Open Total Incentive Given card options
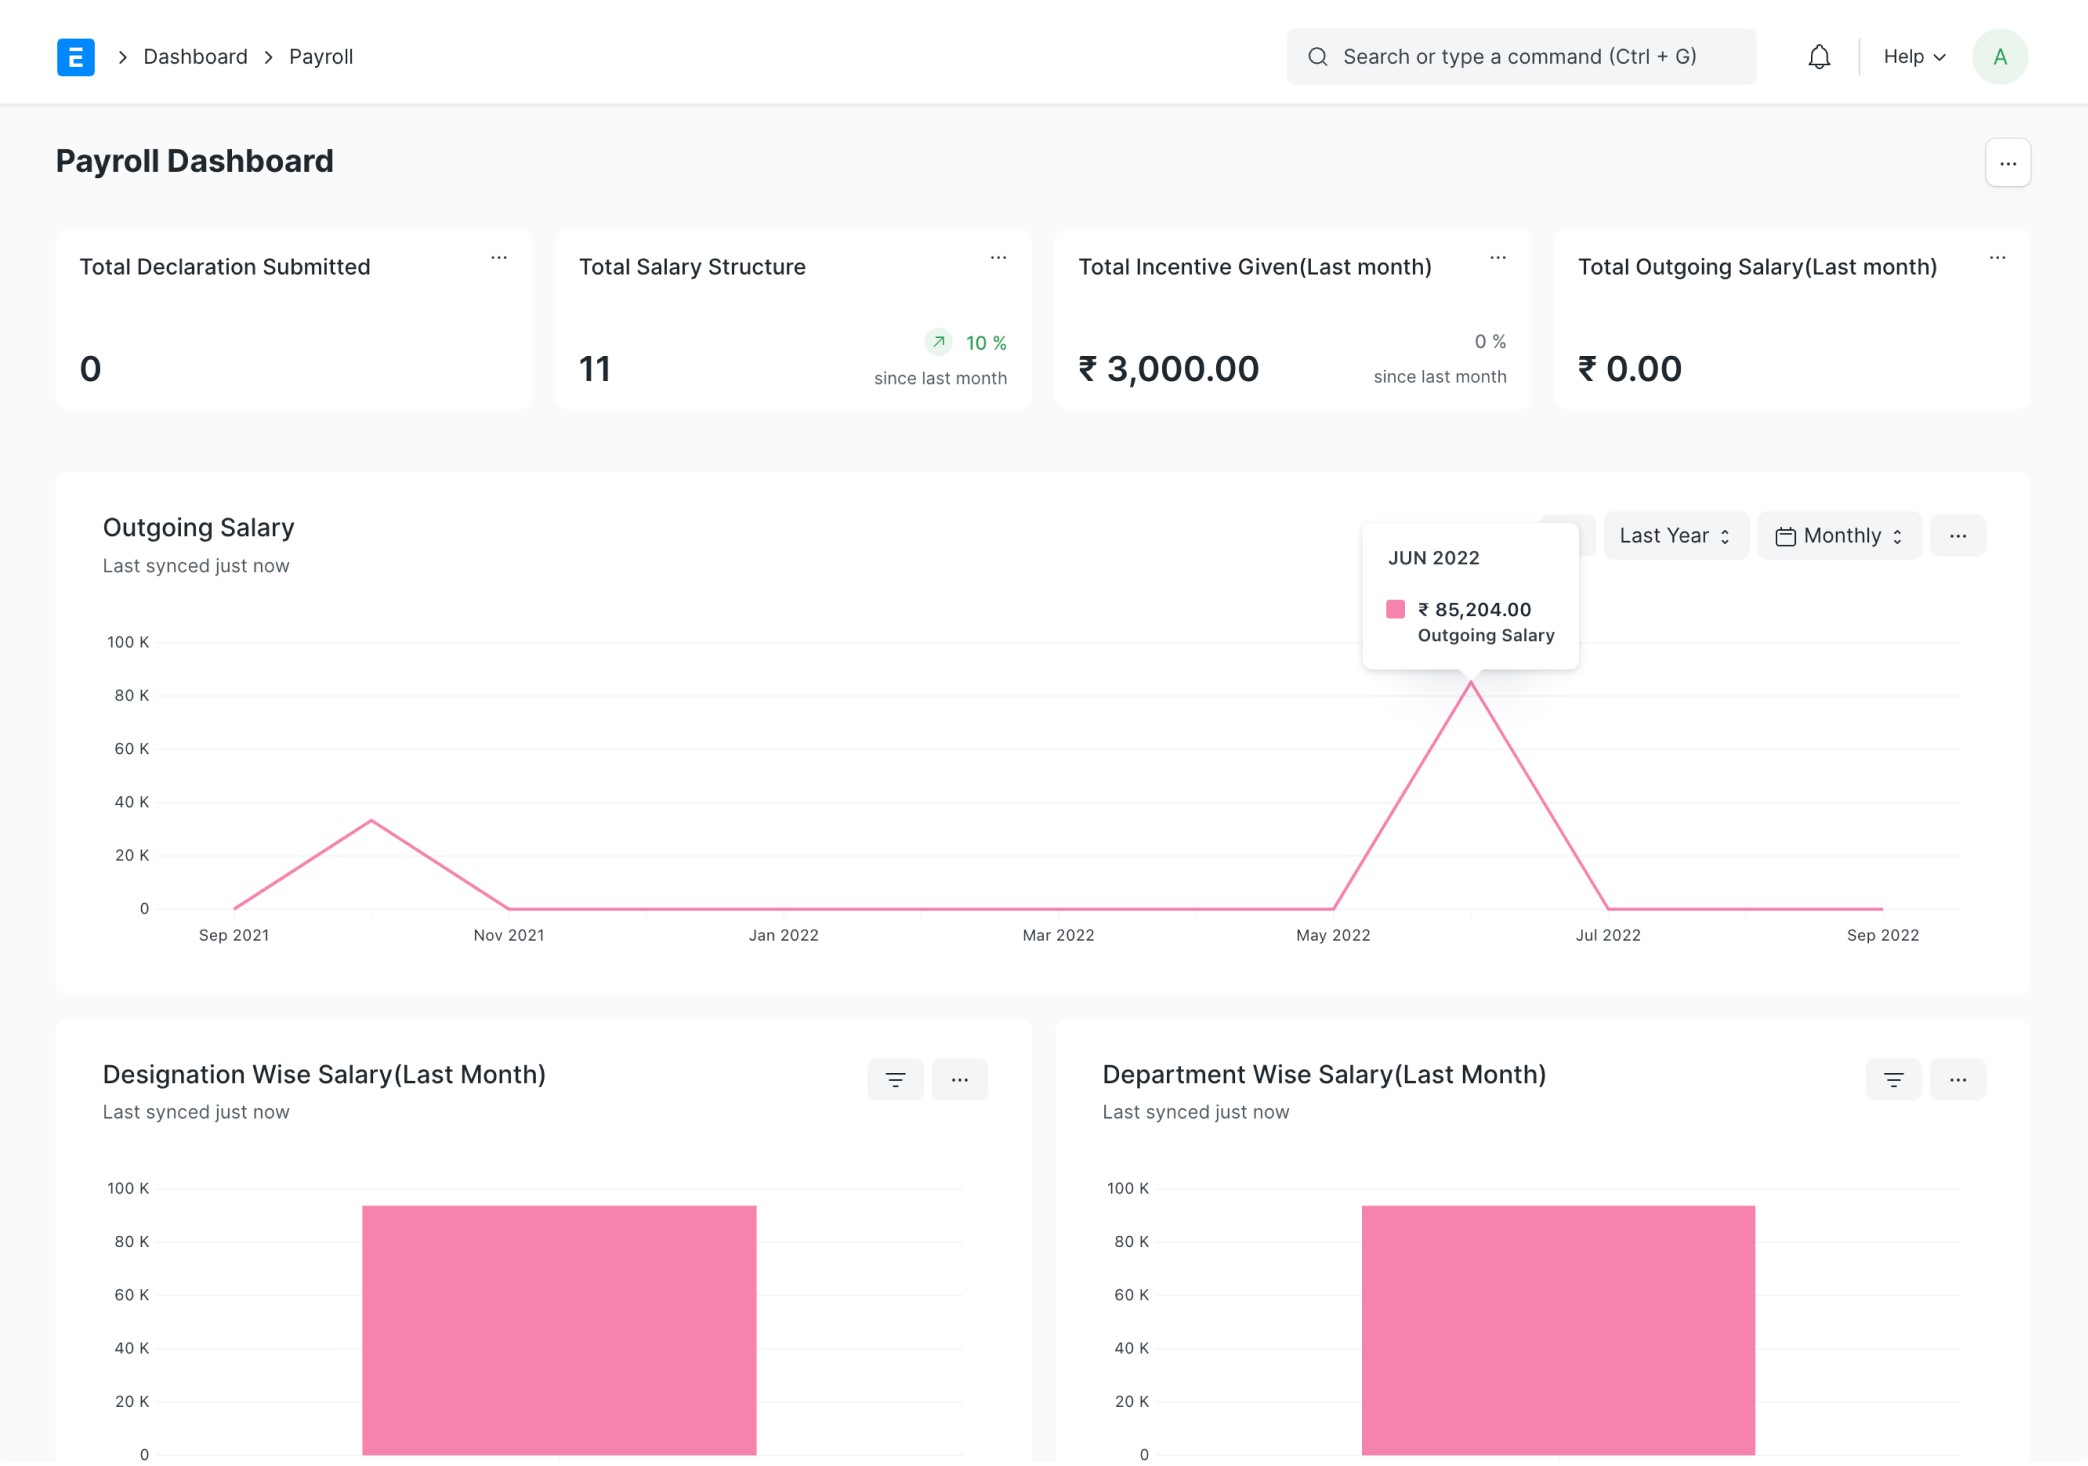Image resolution: width=2088 pixels, height=1466 pixels. (x=1497, y=258)
